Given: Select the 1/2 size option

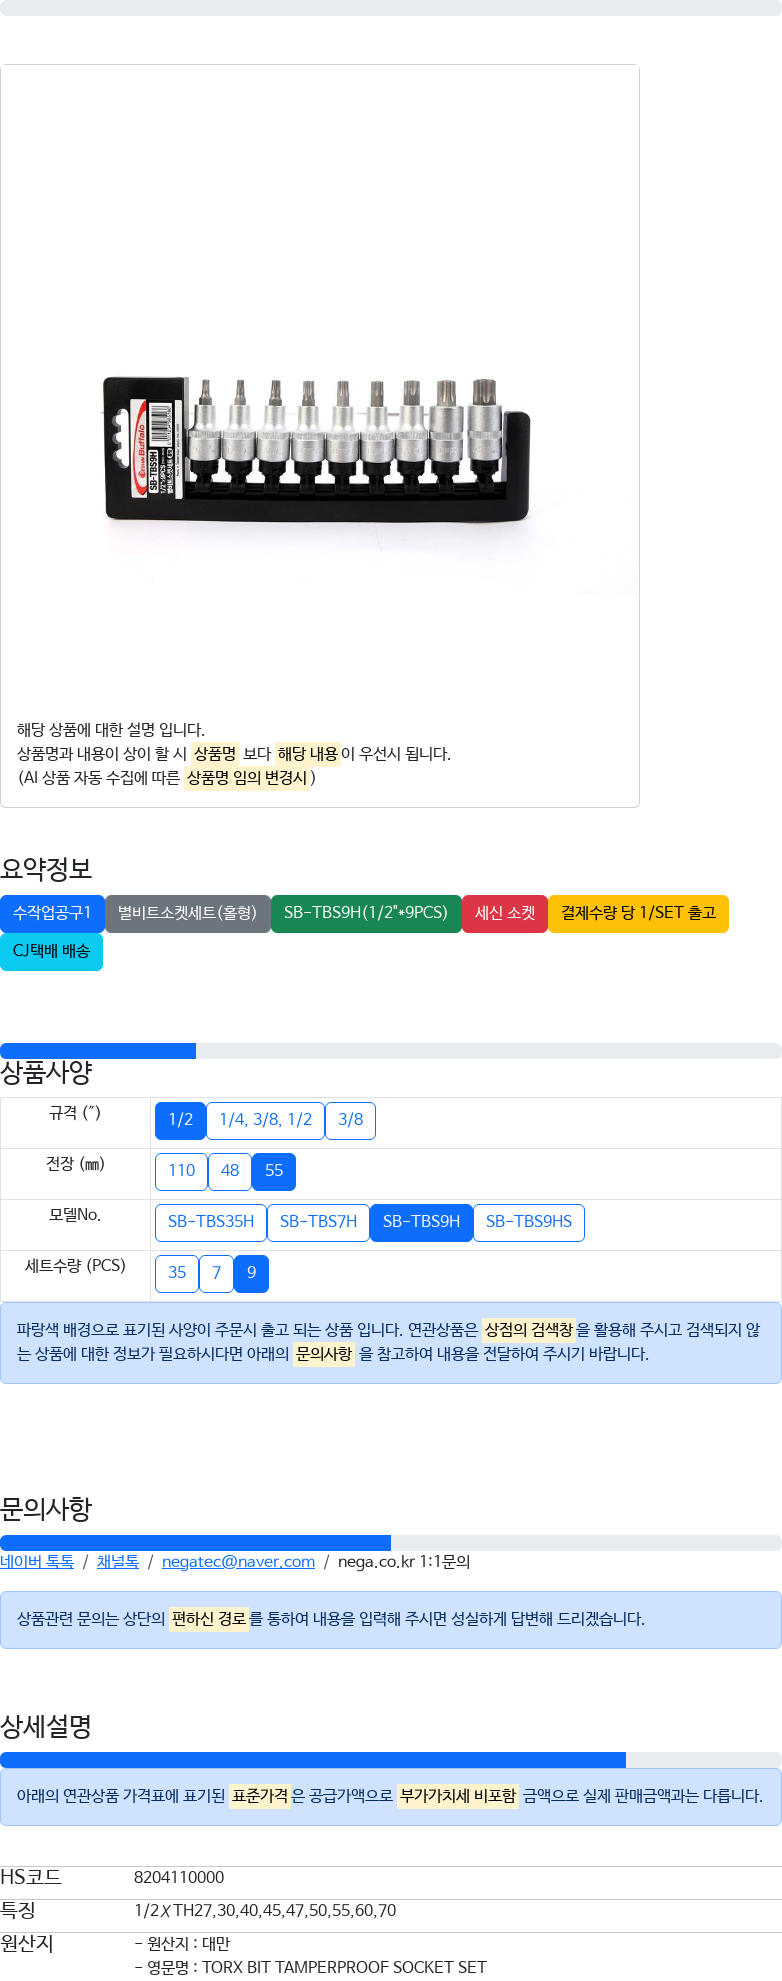Looking at the screenshot, I should (181, 1120).
